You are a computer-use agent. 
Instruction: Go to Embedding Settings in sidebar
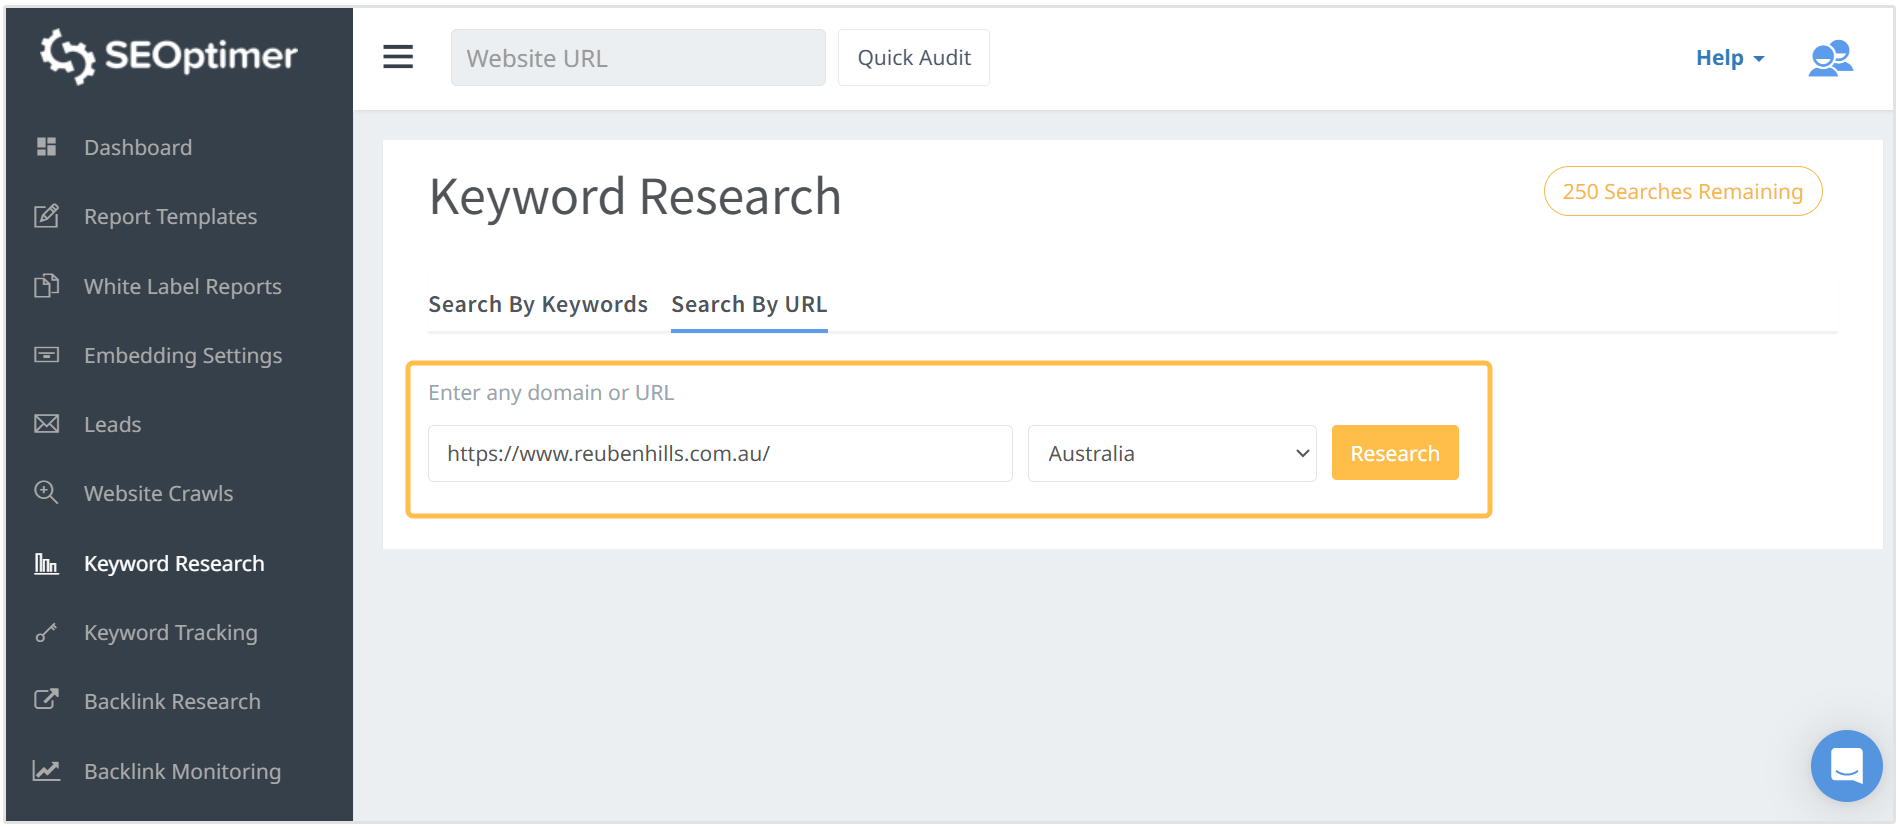[x=183, y=355]
